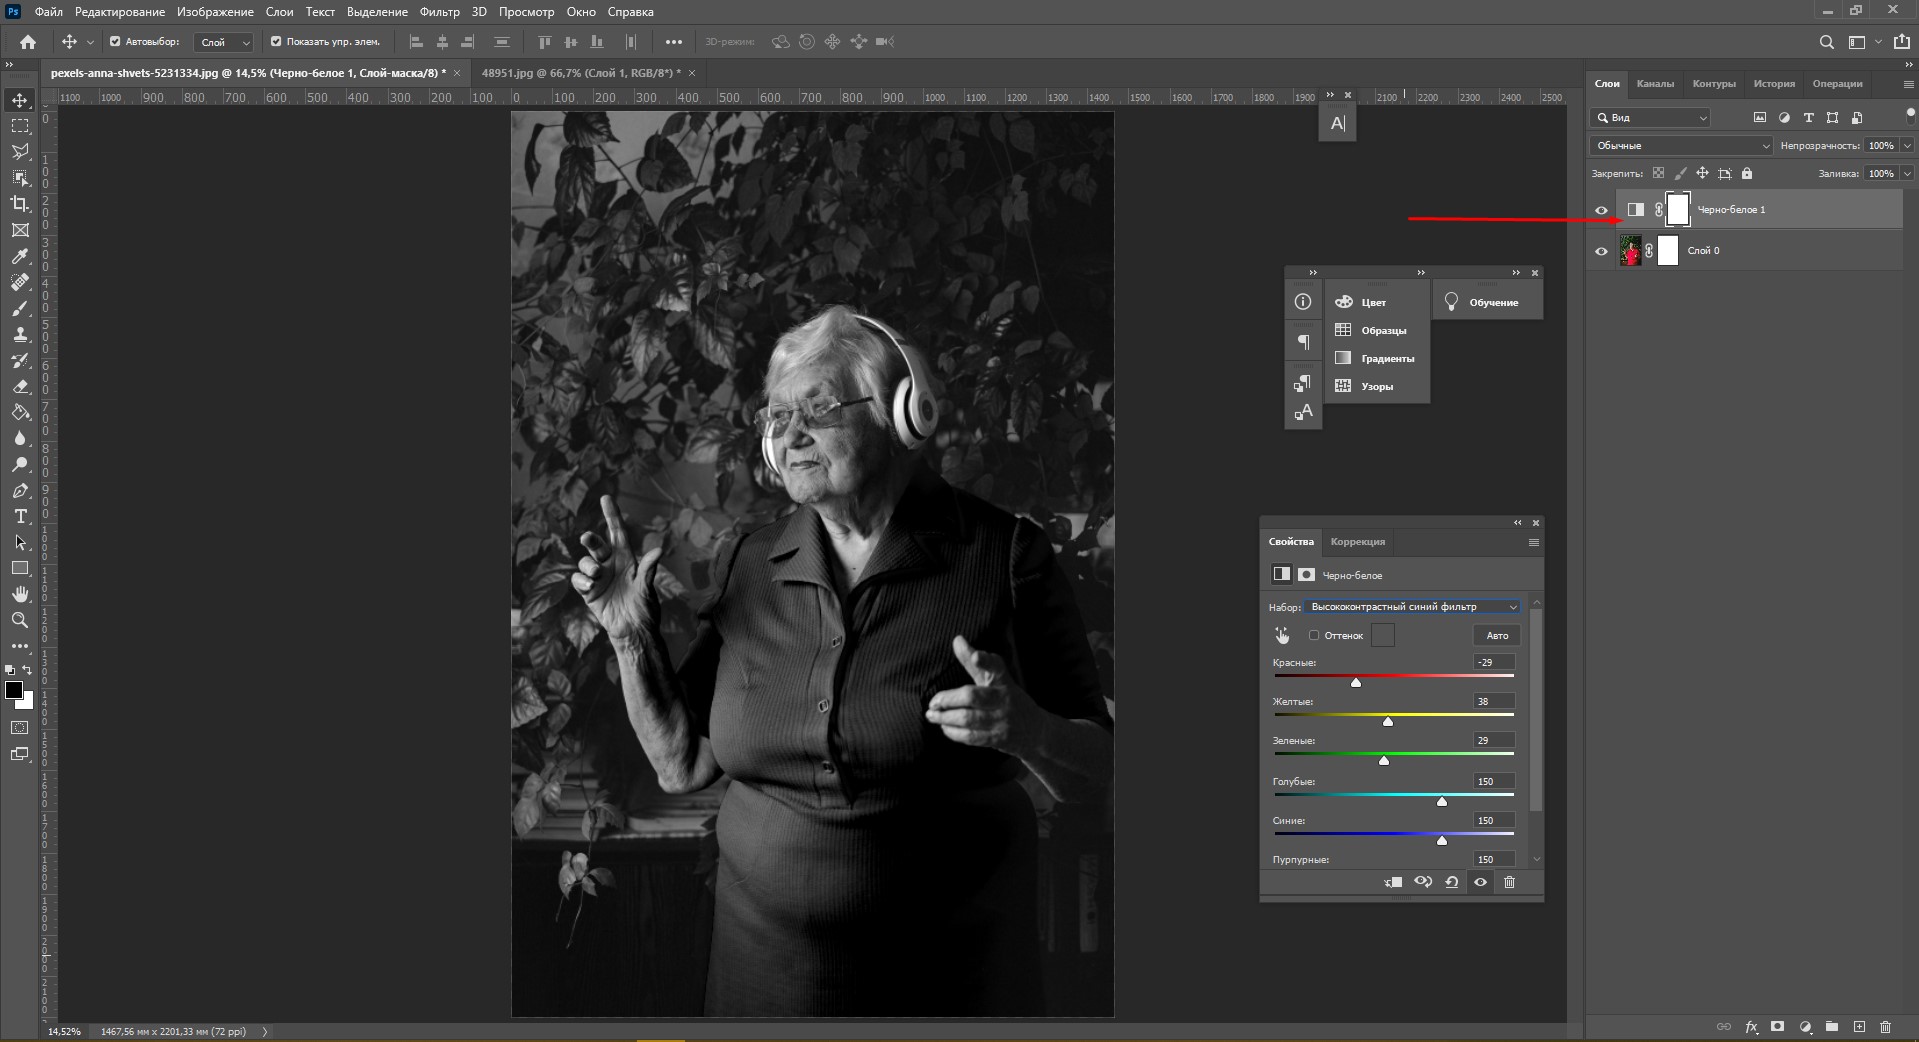
Task: Open Заливка fill dropdown arrow
Action: pyautogui.click(x=1907, y=173)
